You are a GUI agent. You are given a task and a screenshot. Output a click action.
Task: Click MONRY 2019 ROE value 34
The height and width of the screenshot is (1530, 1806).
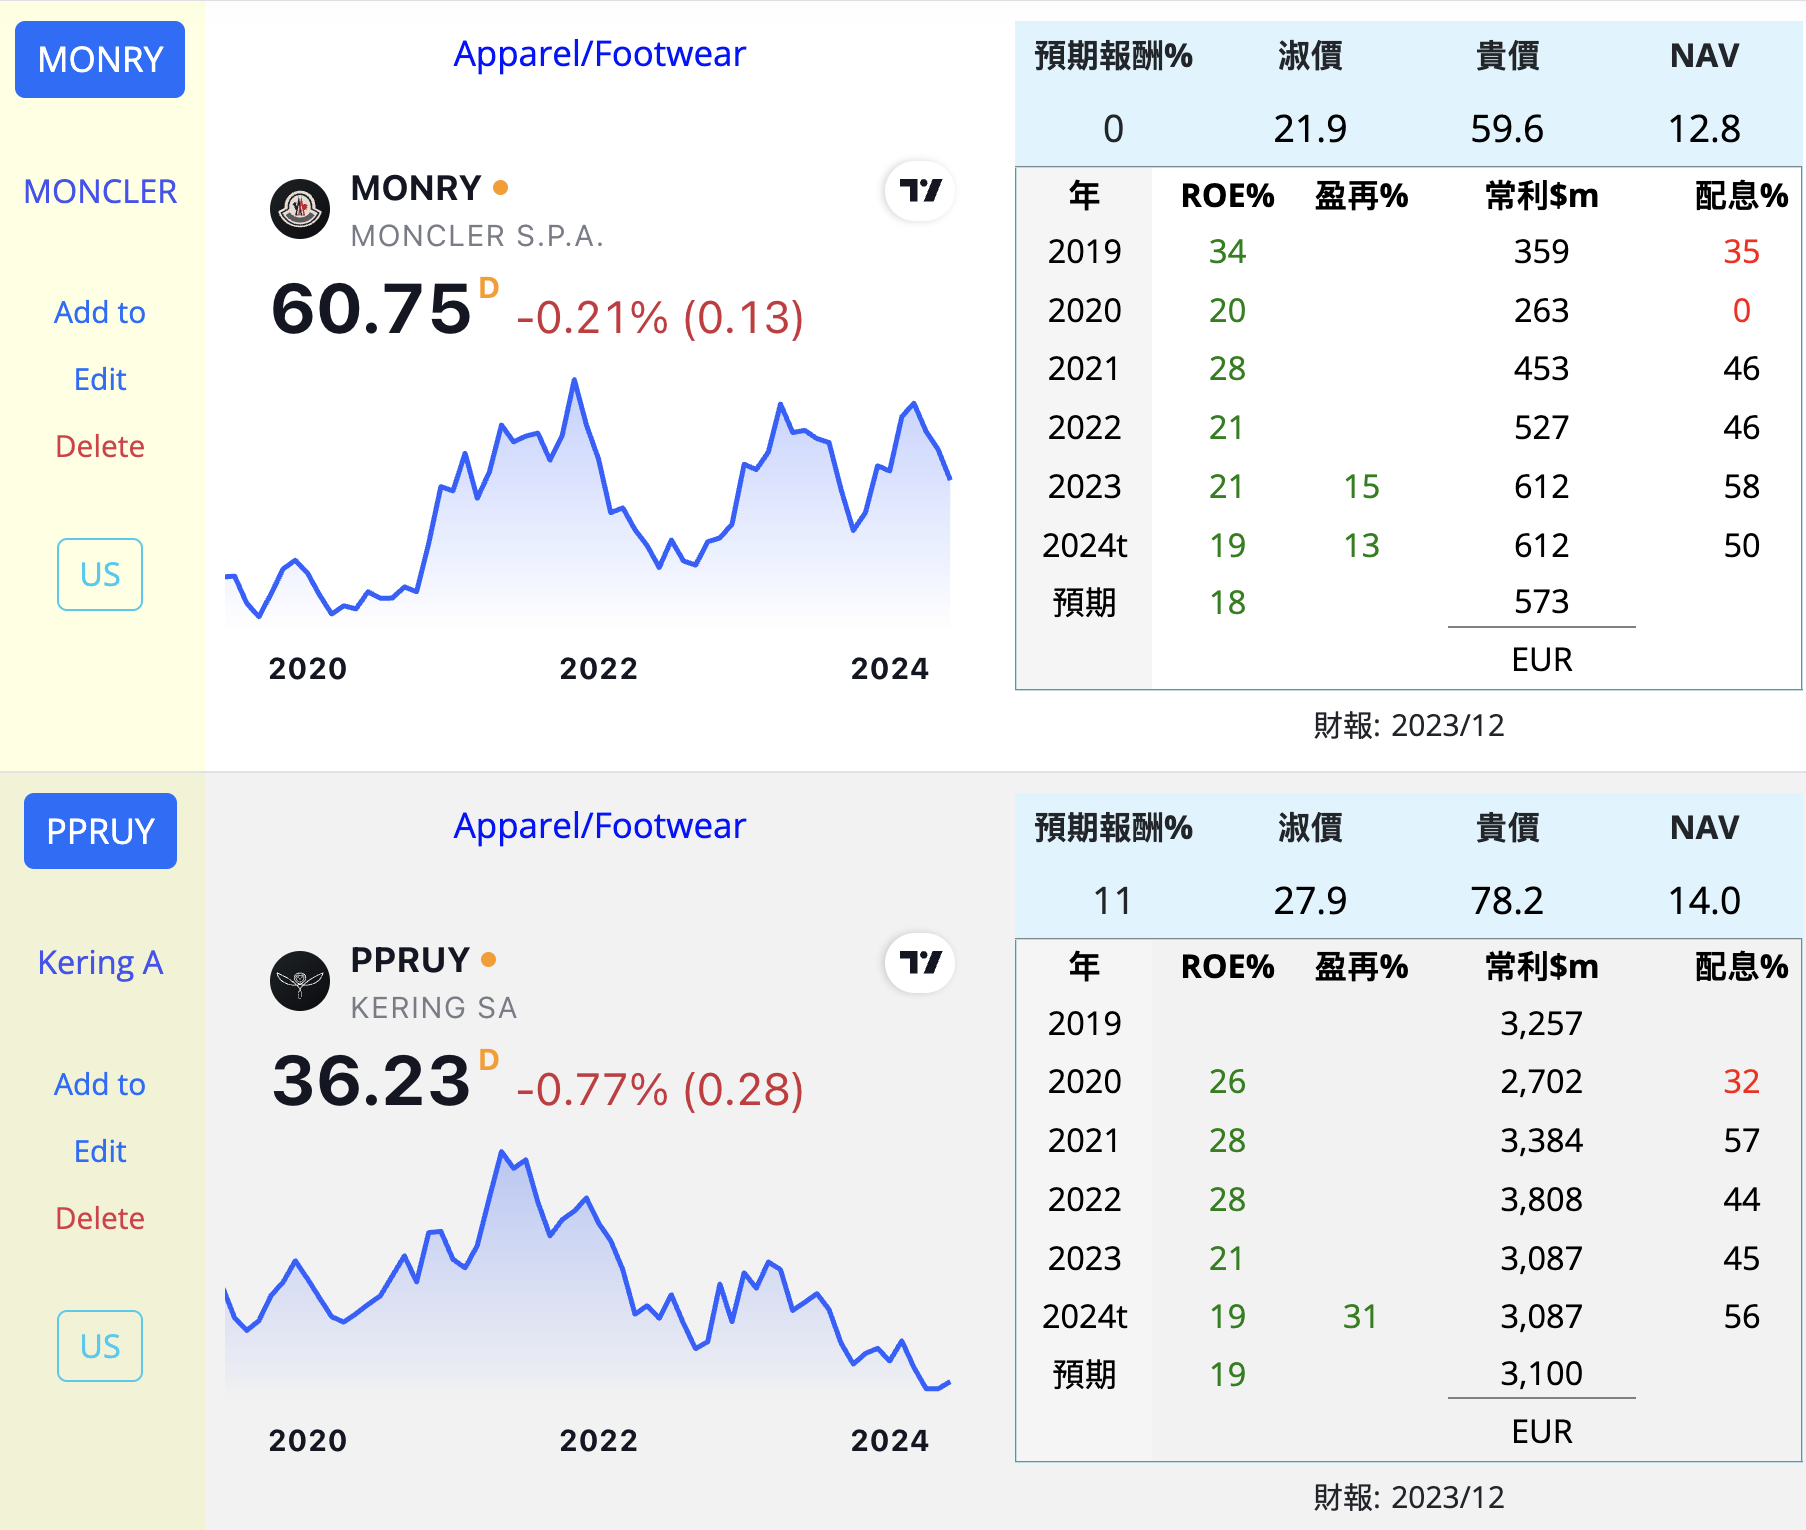[x=1227, y=252]
